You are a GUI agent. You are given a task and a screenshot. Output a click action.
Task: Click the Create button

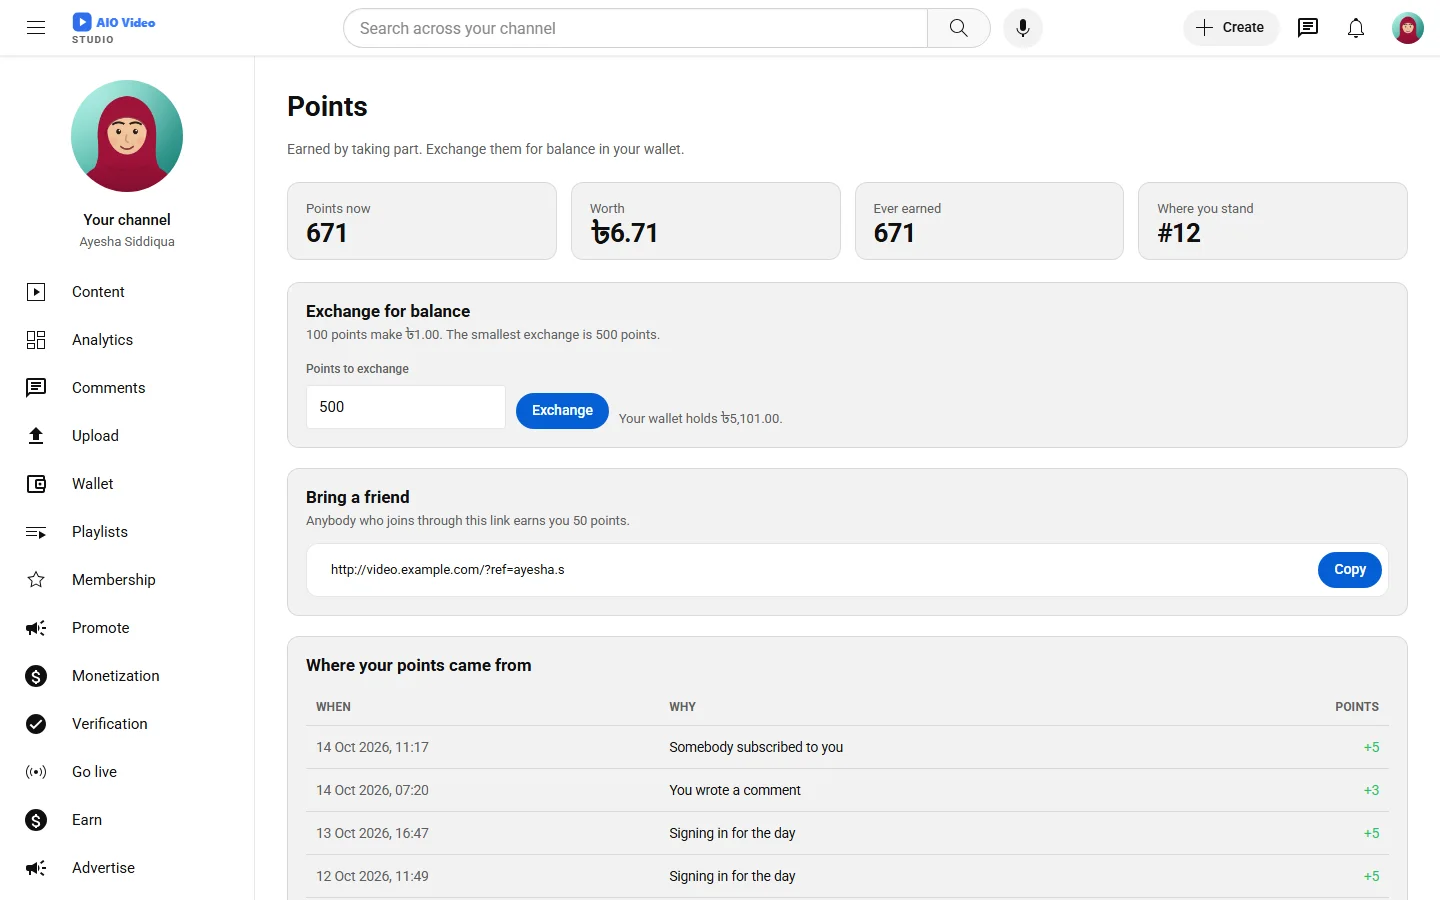(x=1231, y=28)
